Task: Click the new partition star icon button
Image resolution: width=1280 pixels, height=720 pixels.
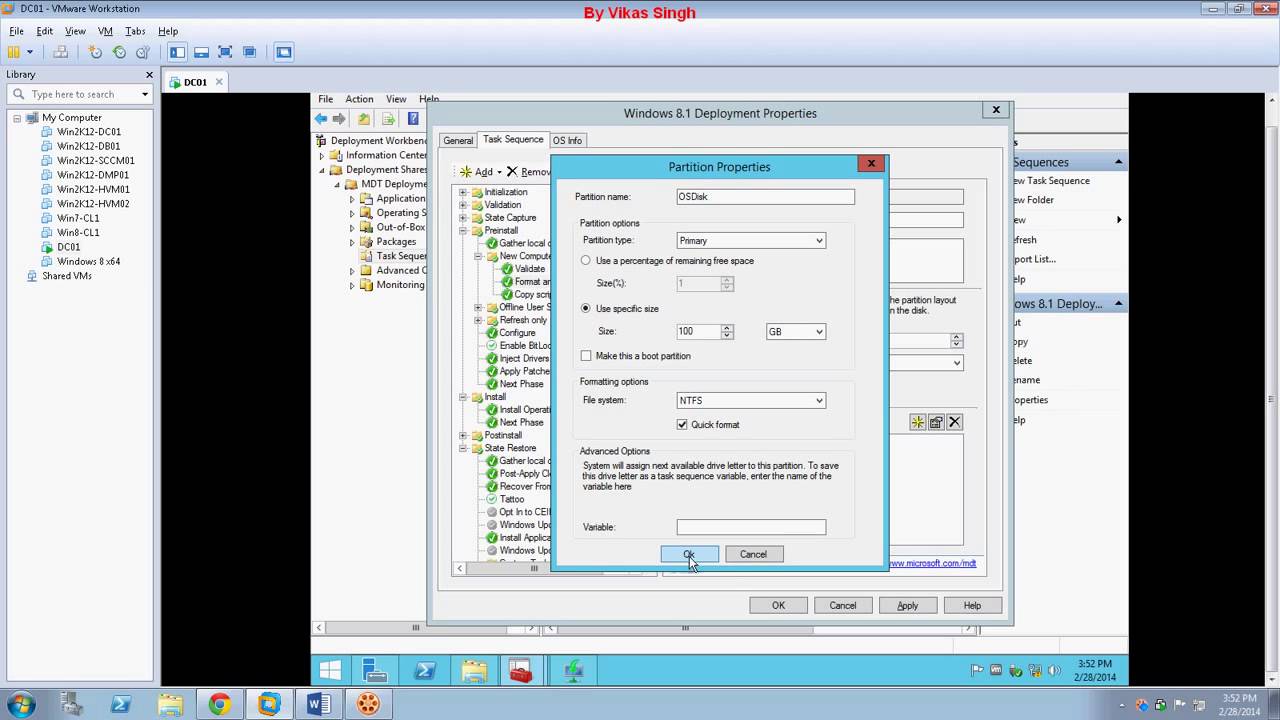Action: (917, 422)
